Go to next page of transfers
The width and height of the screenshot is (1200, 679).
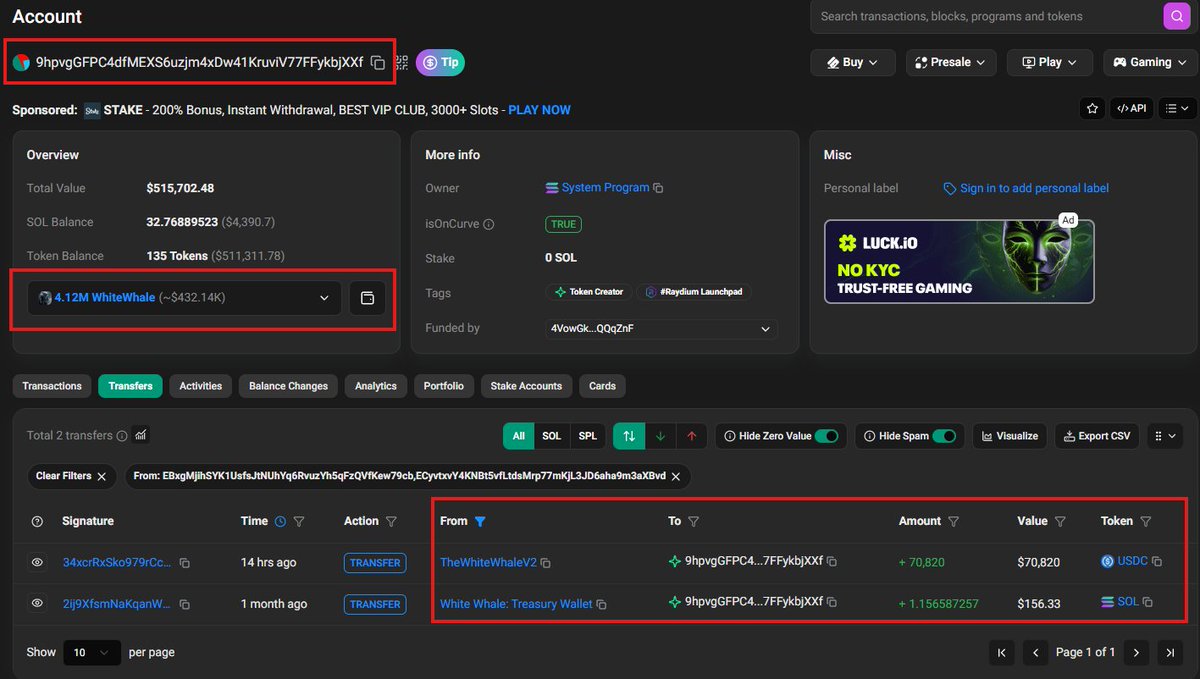1136,652
